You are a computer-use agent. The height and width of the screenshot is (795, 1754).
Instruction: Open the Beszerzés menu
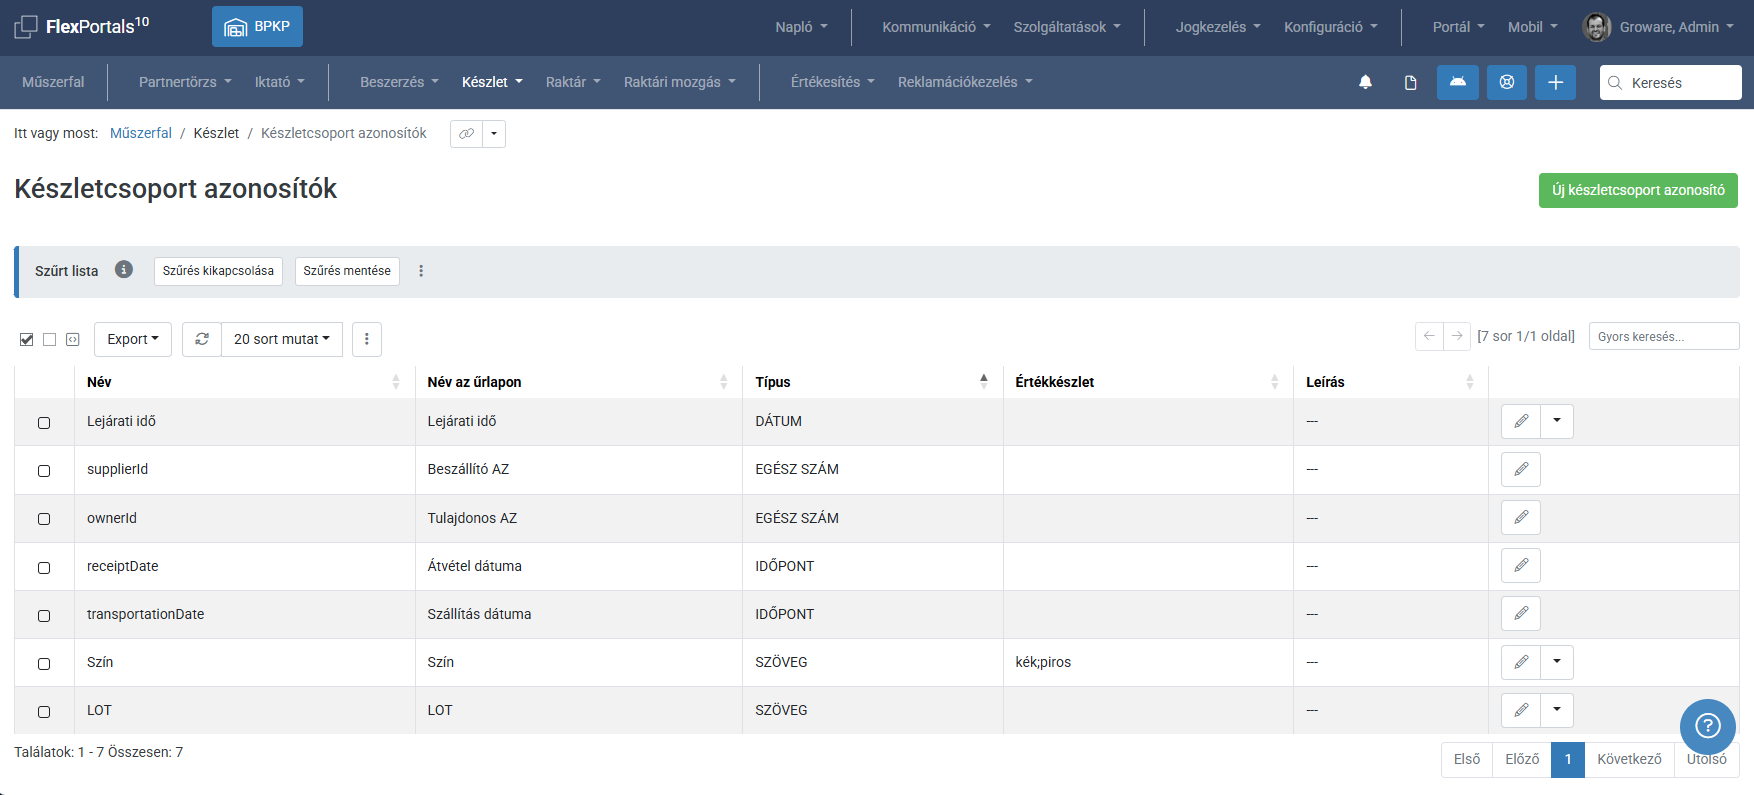pyautogui.click(x=399, y=82)
